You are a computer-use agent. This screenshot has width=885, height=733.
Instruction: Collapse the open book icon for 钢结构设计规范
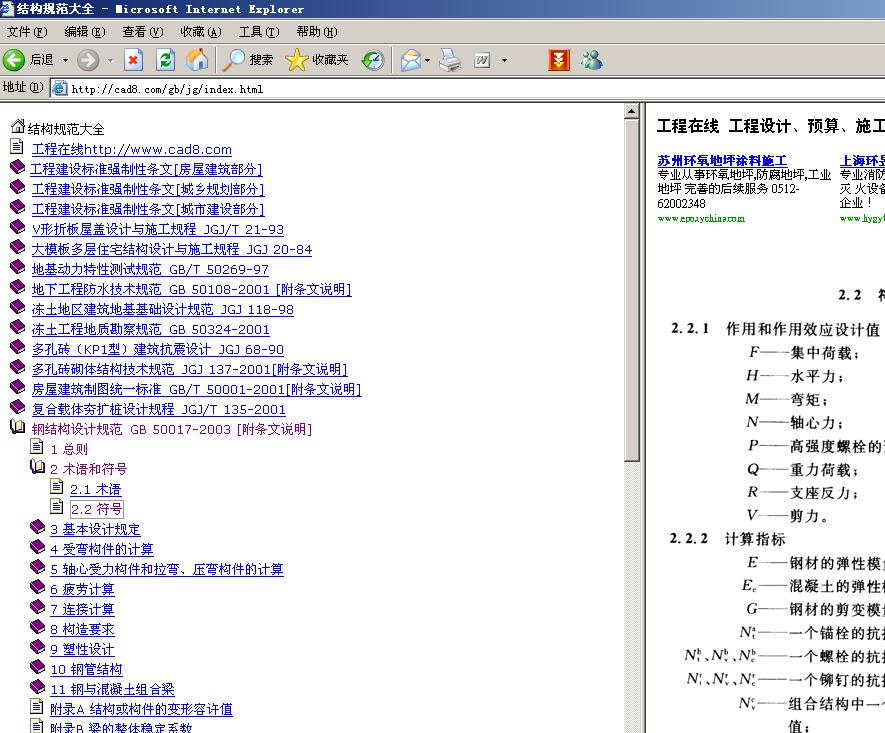(17, 427)
